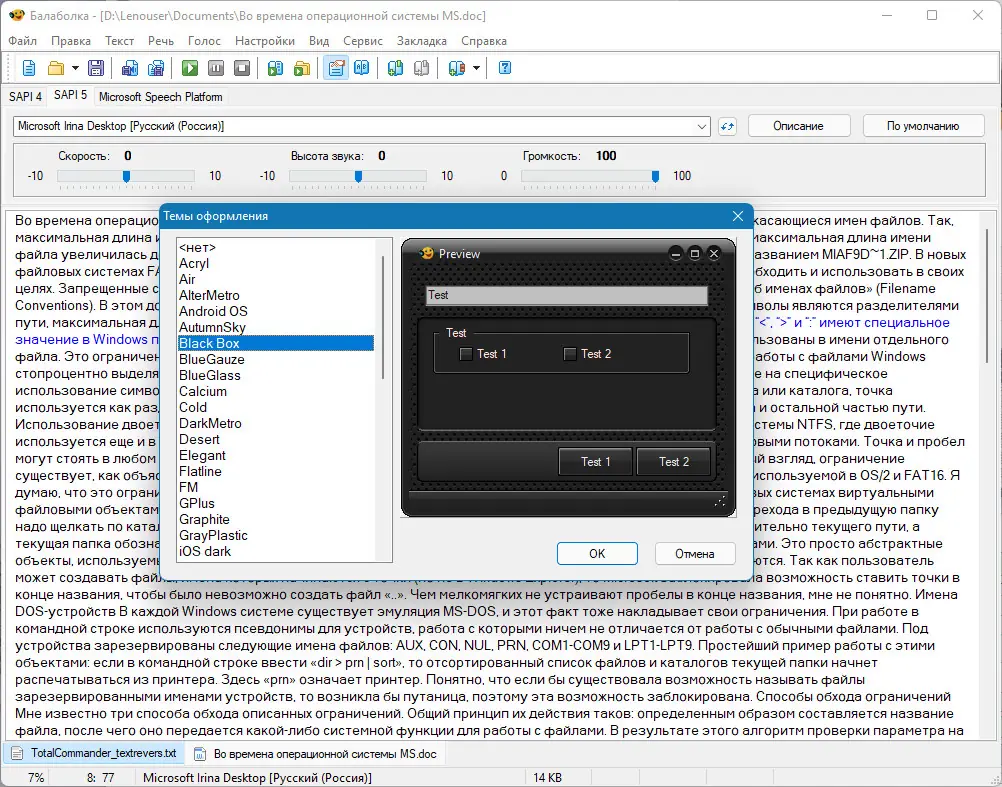This screenshot has height=787, width=1002.
Task: Open the Вид menu
Action: [319, 41]
